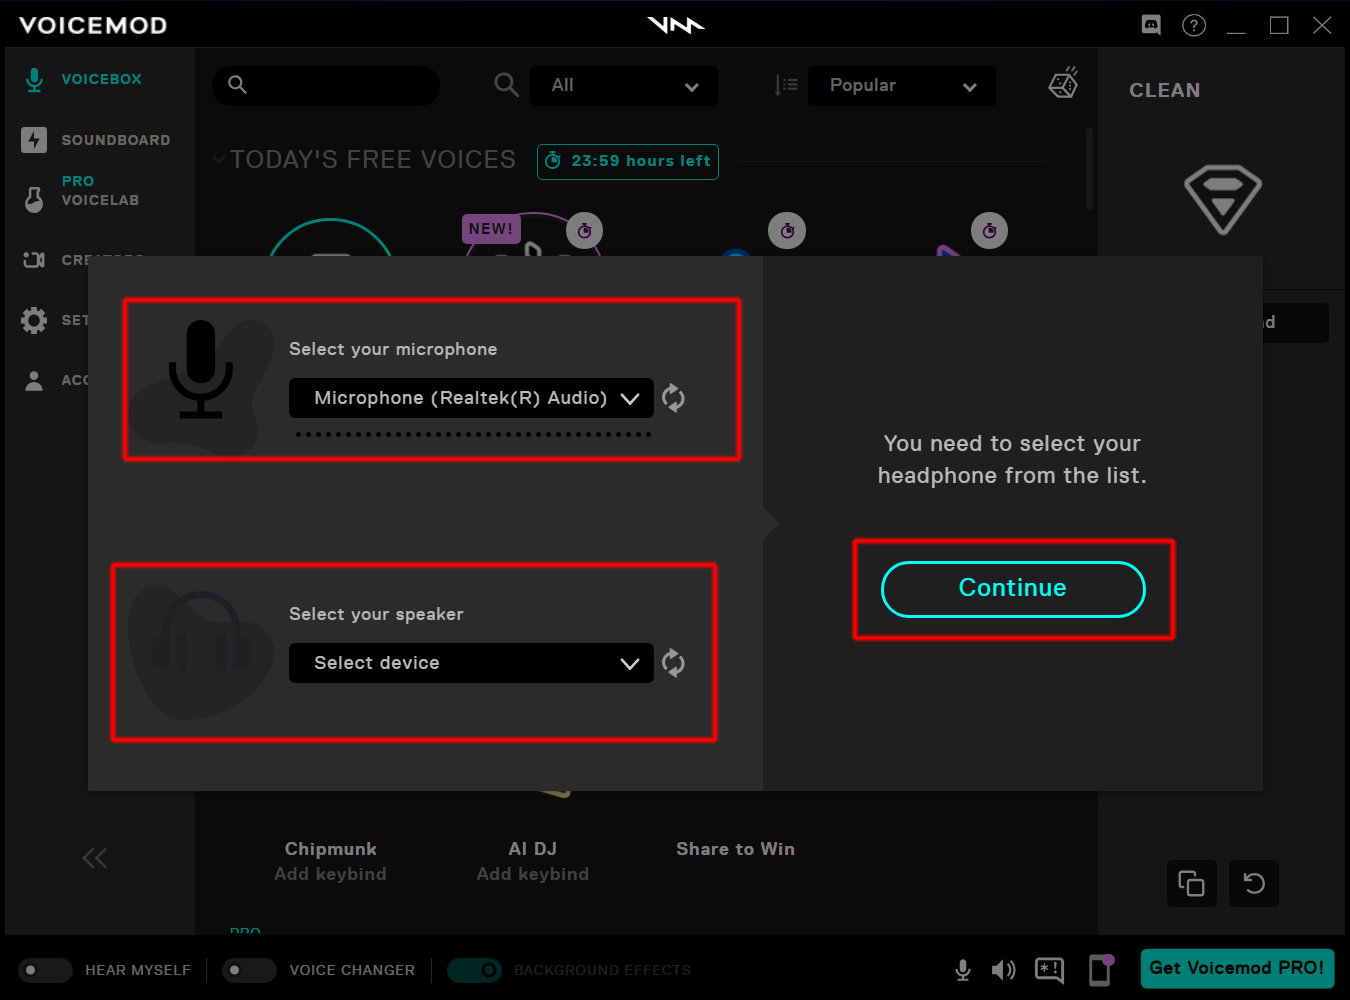Click the CLEAN voice title
The width and height of the screenshot is (1350, 1000).
coord(1165,90)
